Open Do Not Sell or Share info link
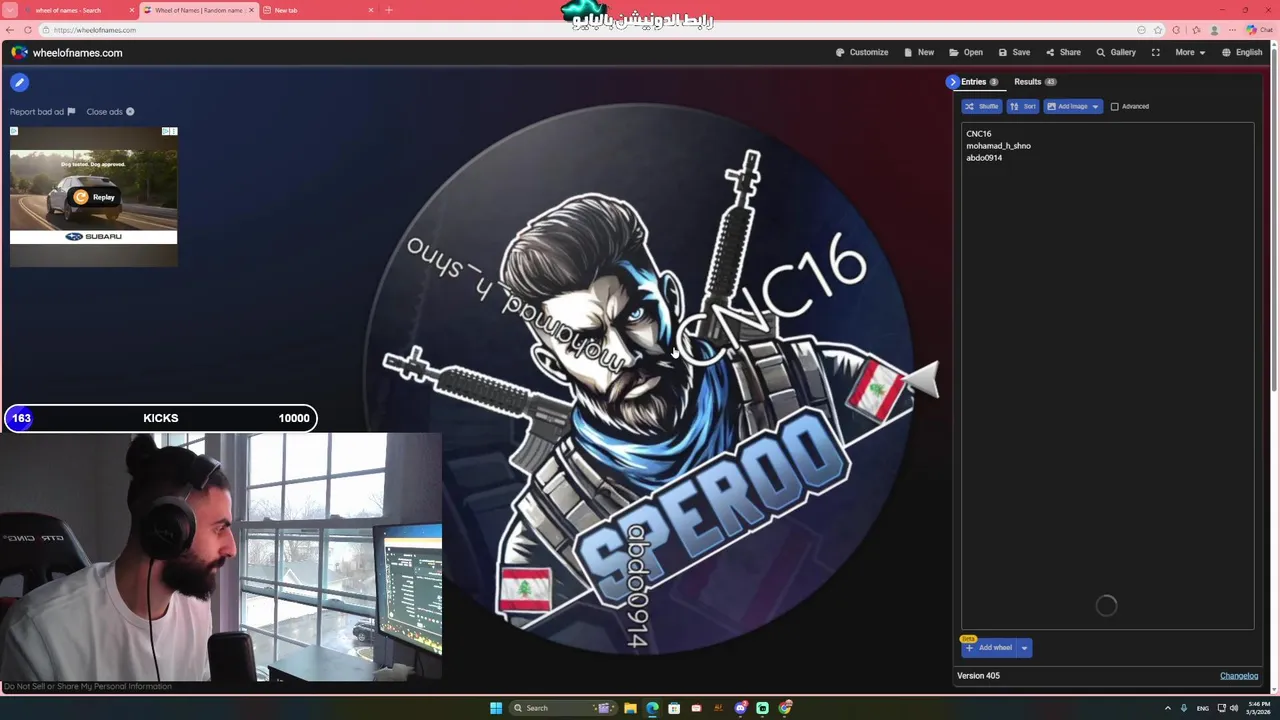This screenshot has width=1280, height=720. [x=88, y=686]
